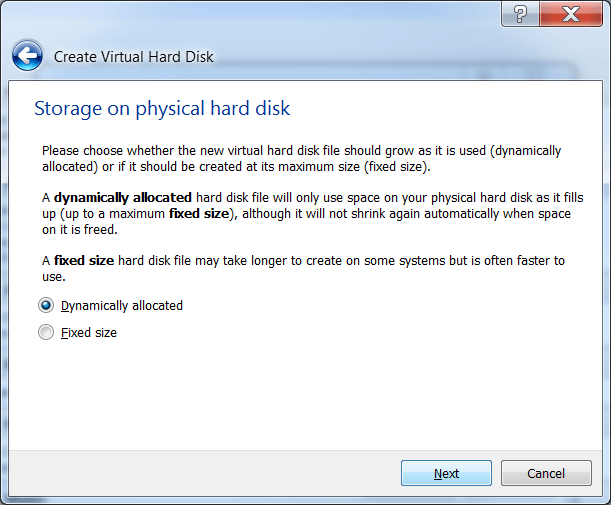Go back using the blue arrow icon

[27, 56]
